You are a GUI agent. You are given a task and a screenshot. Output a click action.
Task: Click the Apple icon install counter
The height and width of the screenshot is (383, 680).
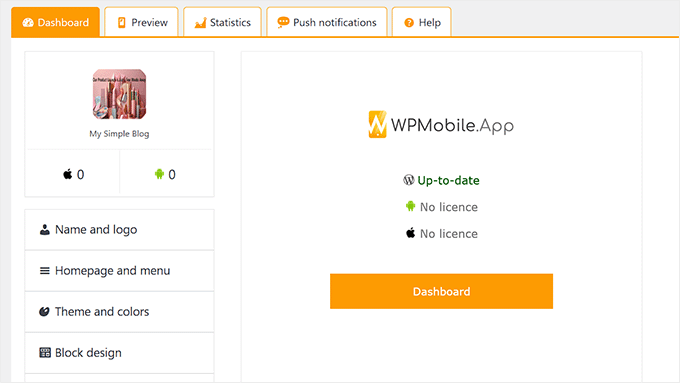[x=73, y=174]
